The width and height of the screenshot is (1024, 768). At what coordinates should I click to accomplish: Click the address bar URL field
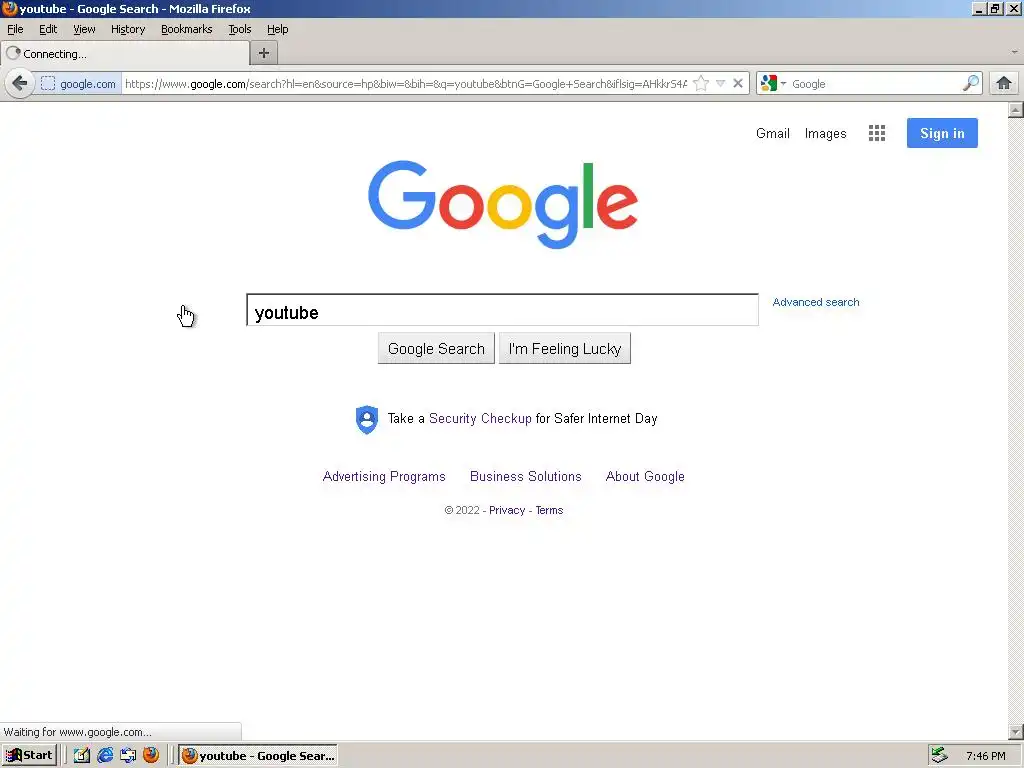coord(405,84)
